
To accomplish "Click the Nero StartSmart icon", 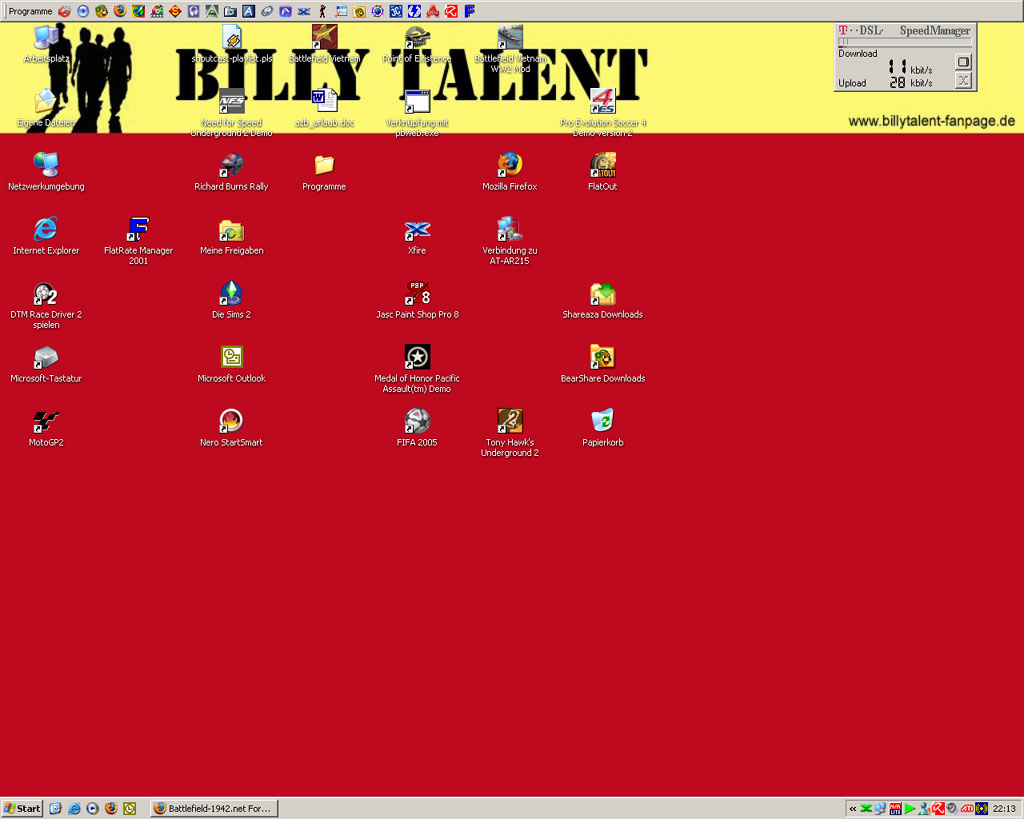I will coord(231,421).
